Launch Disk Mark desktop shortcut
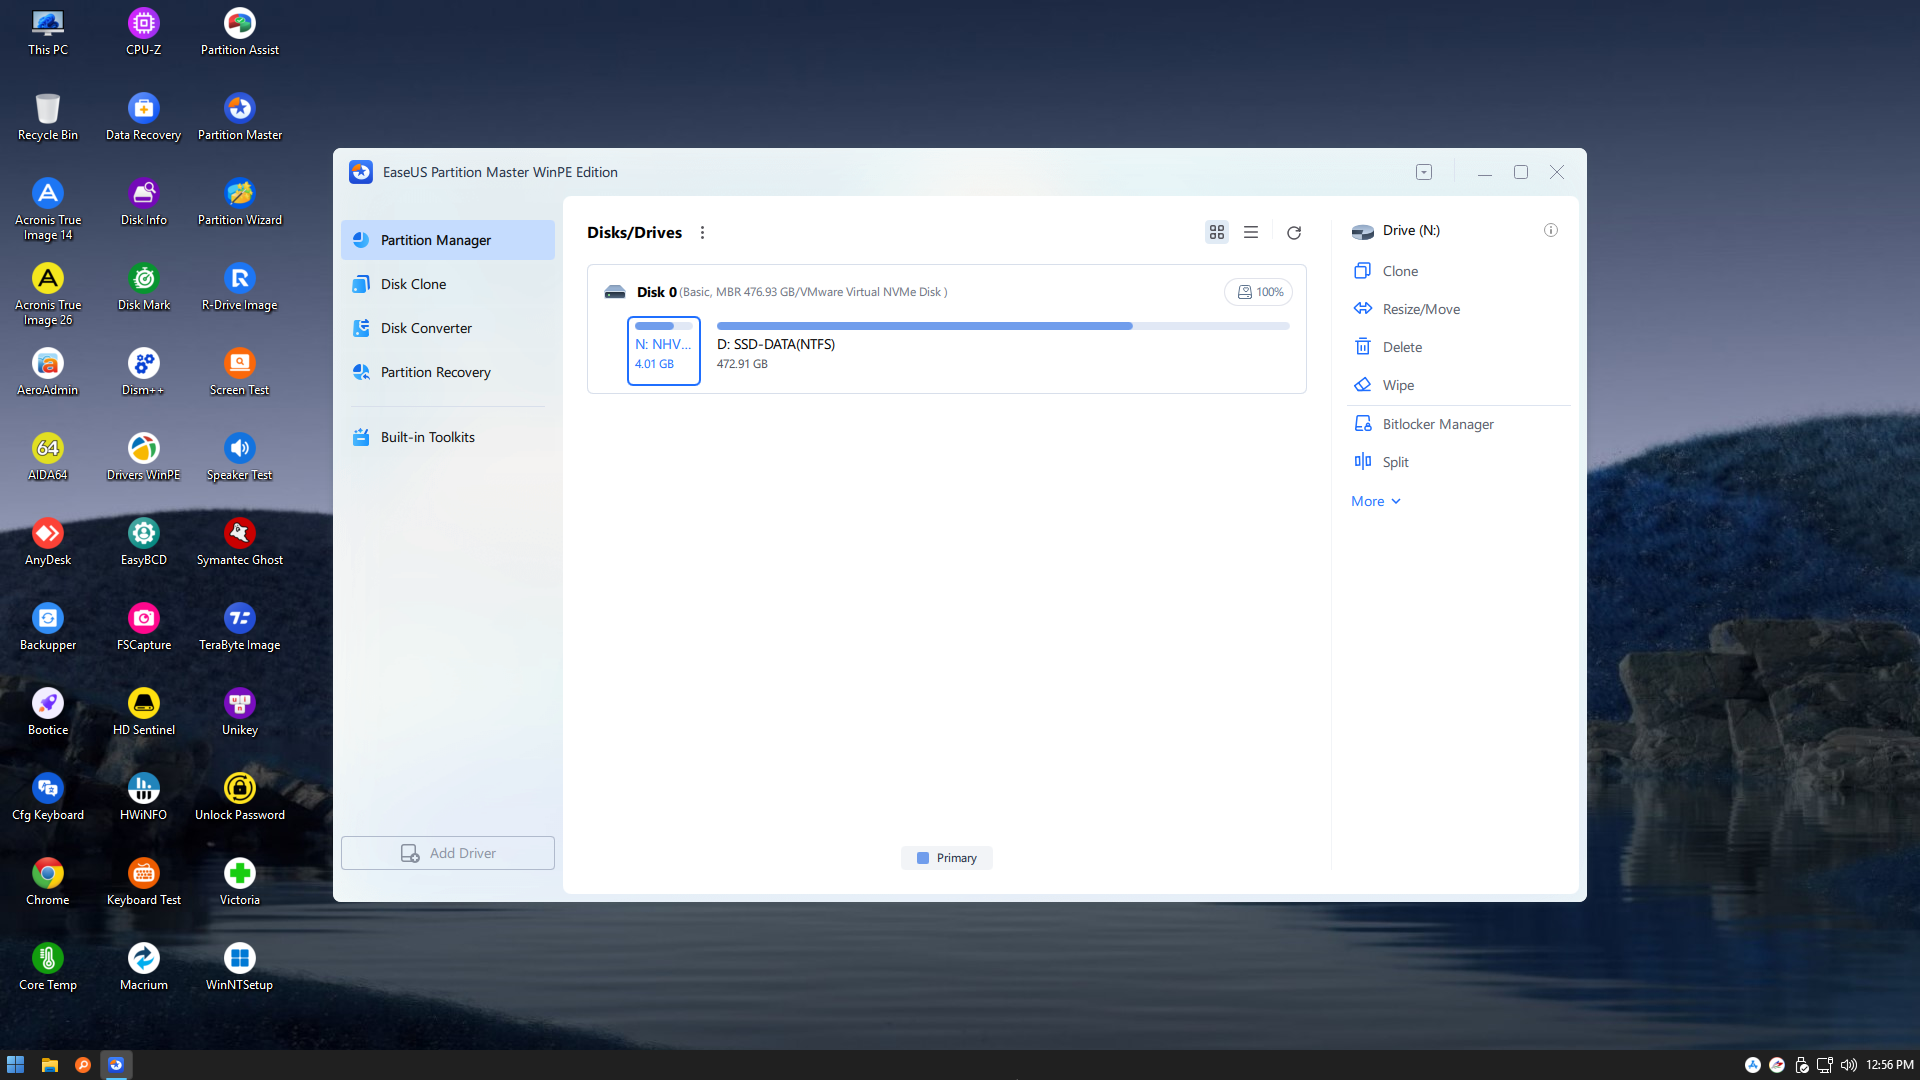The image size is (1920, 1080). coord(143,287)
